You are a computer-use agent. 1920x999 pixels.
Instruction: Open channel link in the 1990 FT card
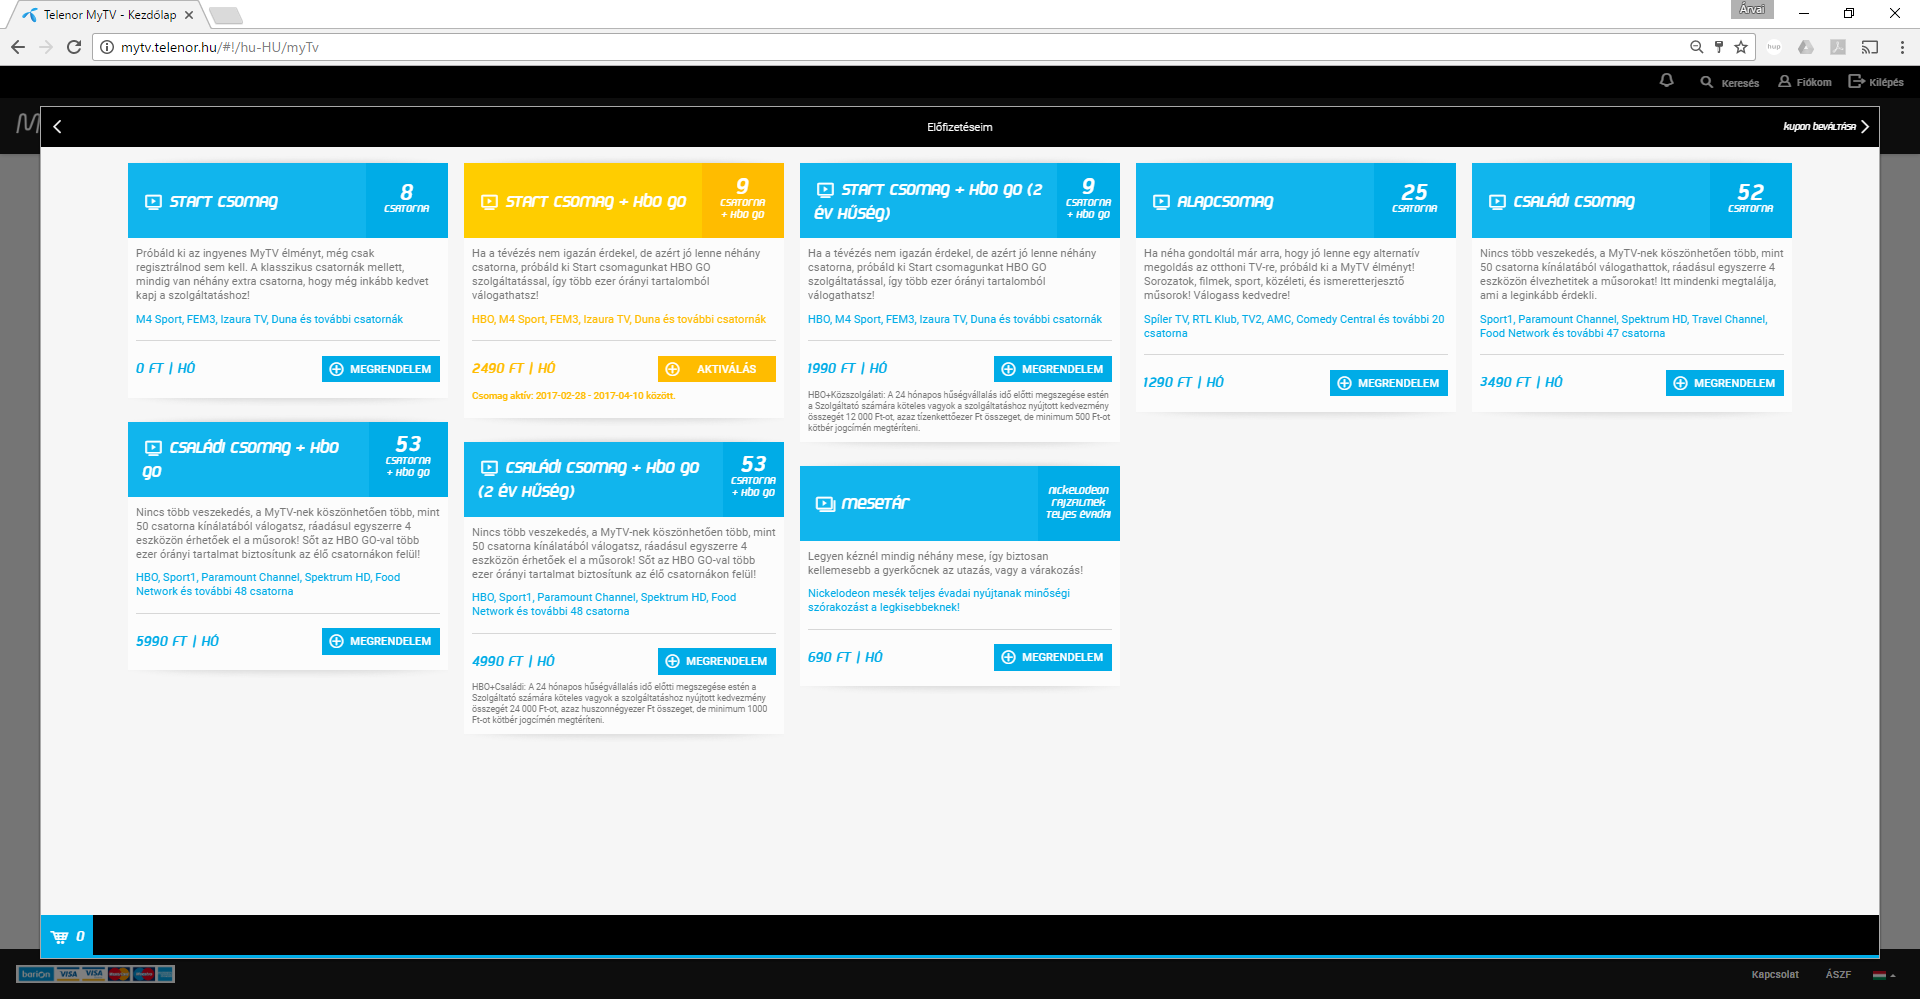[x=955, y=320]
